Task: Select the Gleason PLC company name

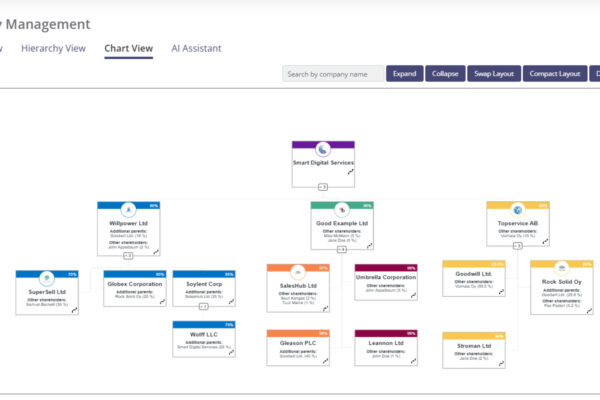Action: pos(298,343)
